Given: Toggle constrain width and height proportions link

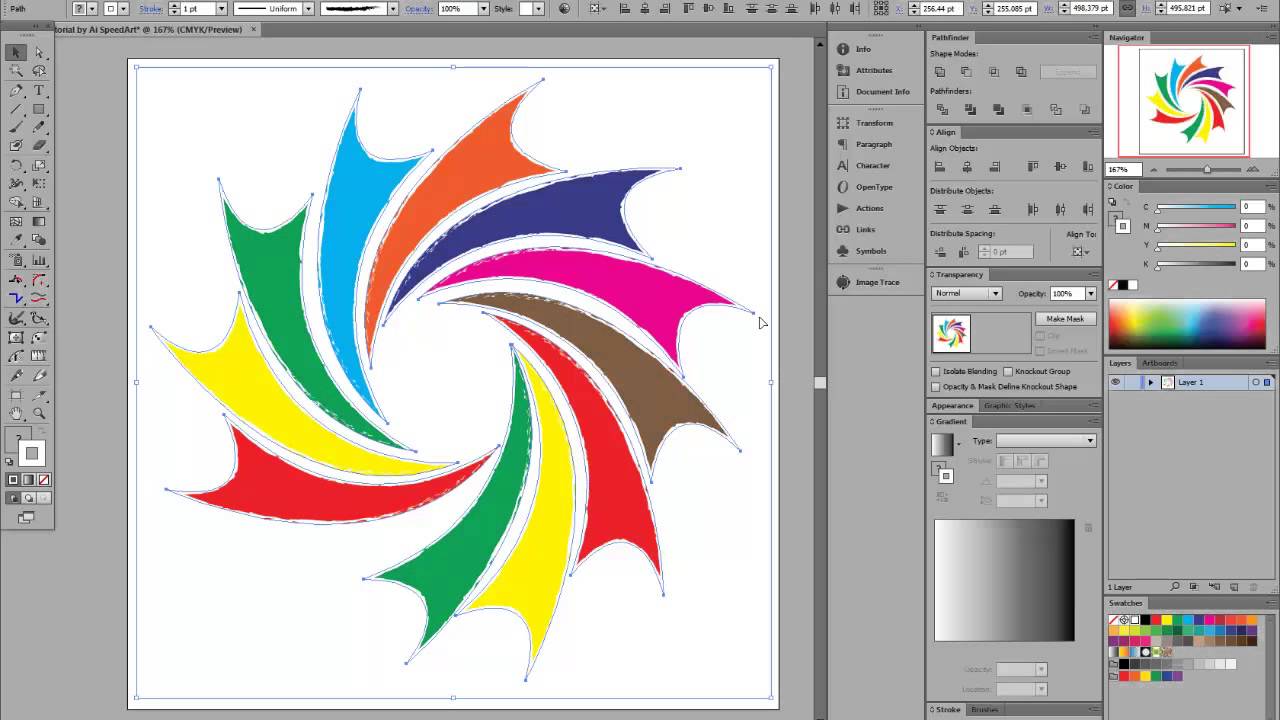Looking at the screenshot, I should [x=1128, y=8].
